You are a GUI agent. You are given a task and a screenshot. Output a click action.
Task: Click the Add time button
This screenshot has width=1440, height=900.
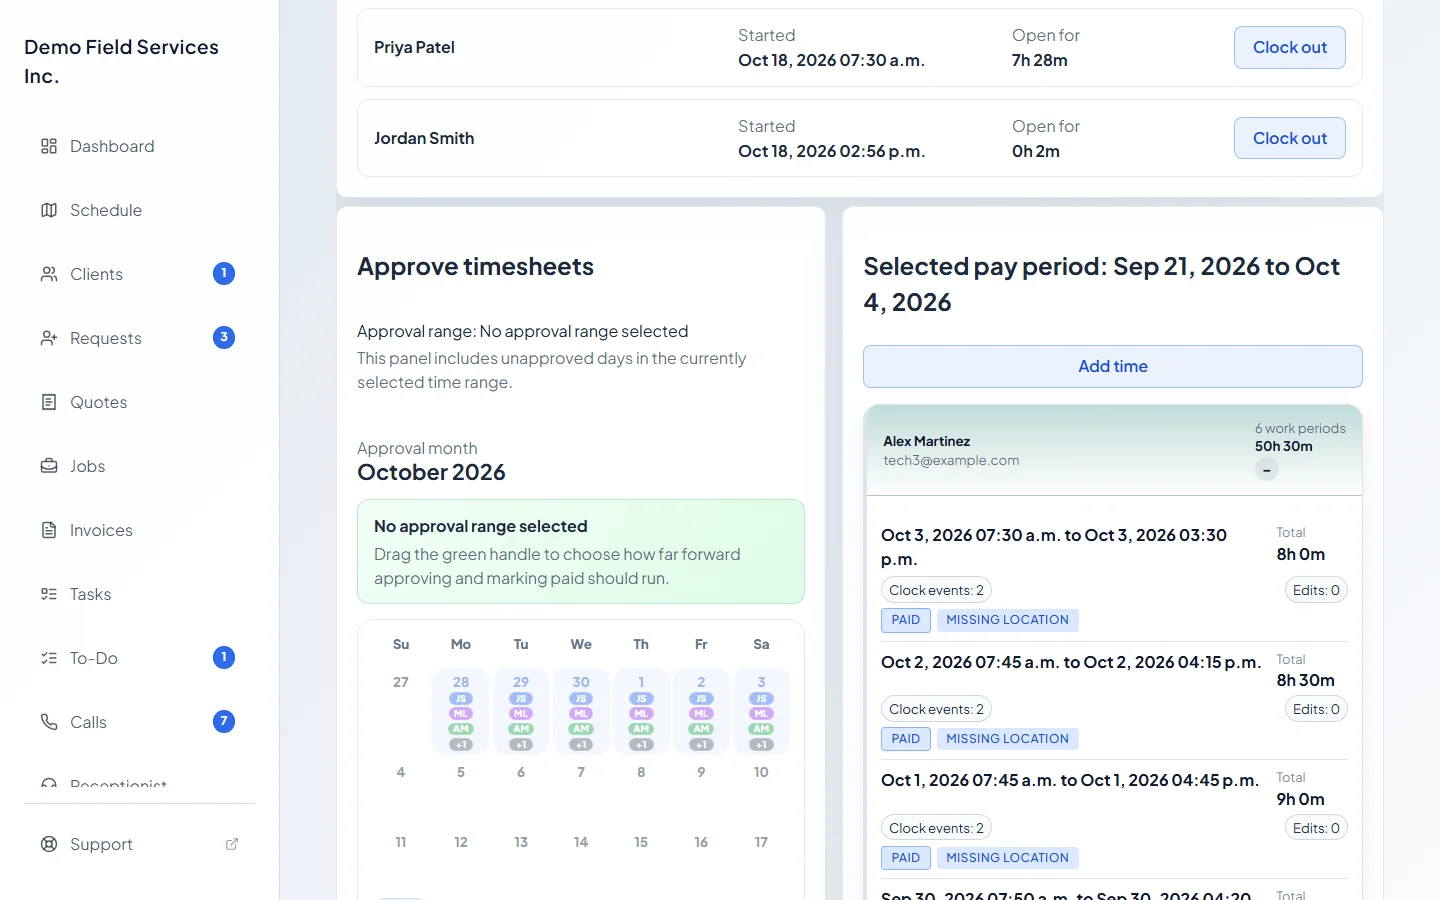click(1113, 366)
